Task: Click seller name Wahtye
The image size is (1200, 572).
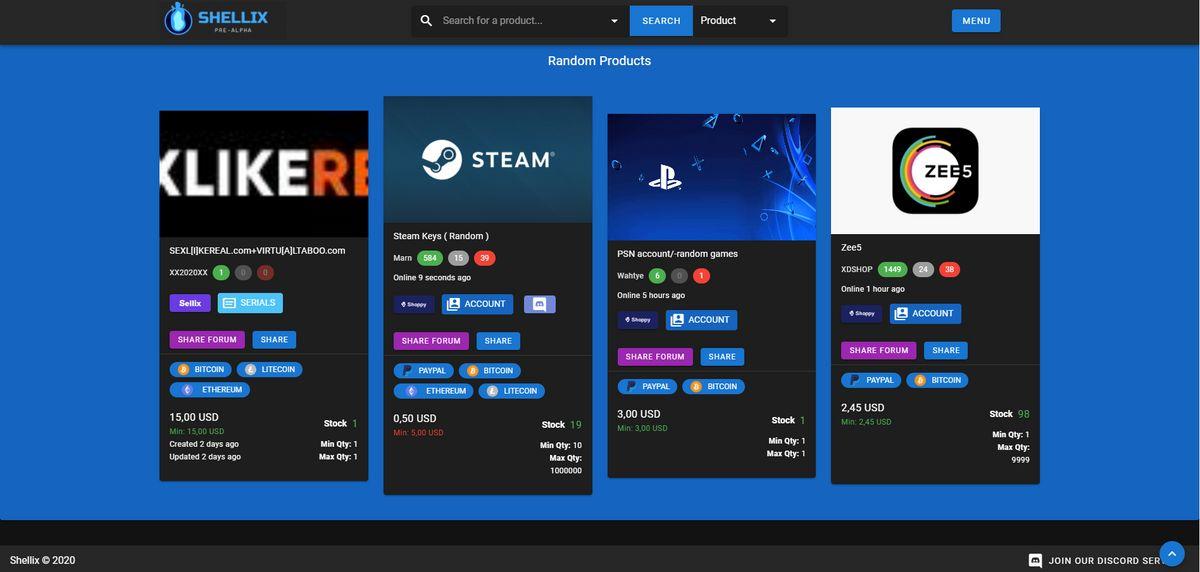Action: [630, 276]
